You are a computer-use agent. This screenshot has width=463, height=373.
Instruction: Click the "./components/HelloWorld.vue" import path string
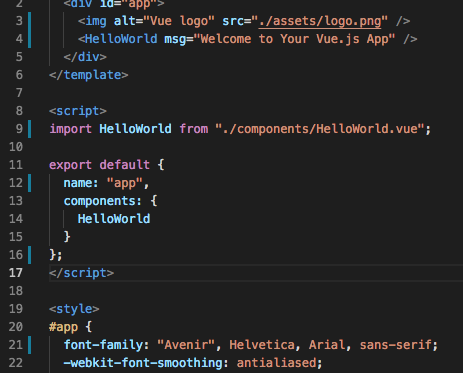coord(319,129)
